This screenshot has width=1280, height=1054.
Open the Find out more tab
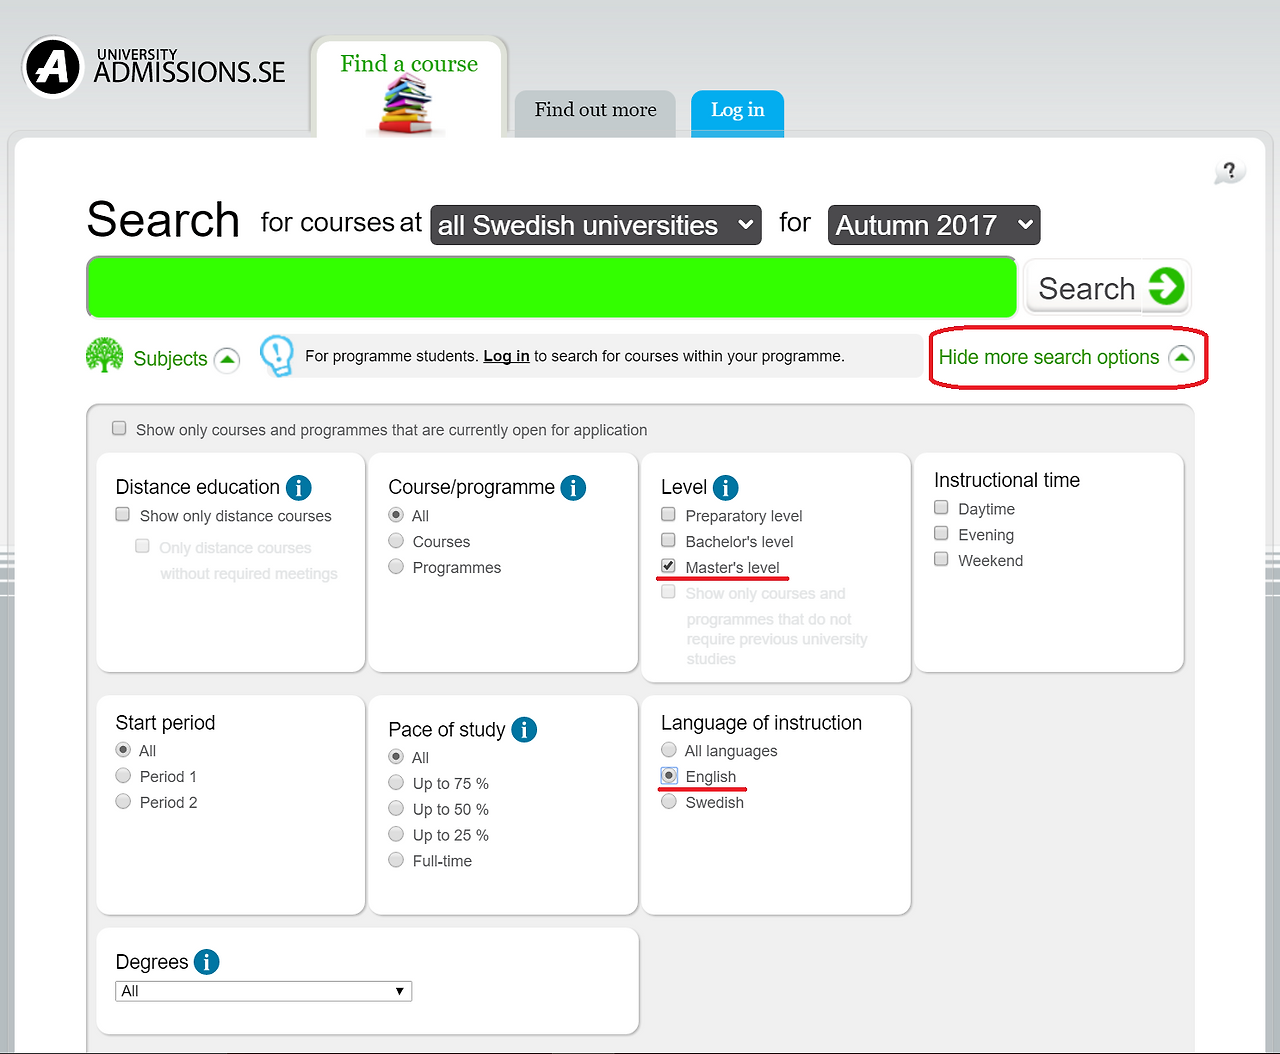coord(596,113)
